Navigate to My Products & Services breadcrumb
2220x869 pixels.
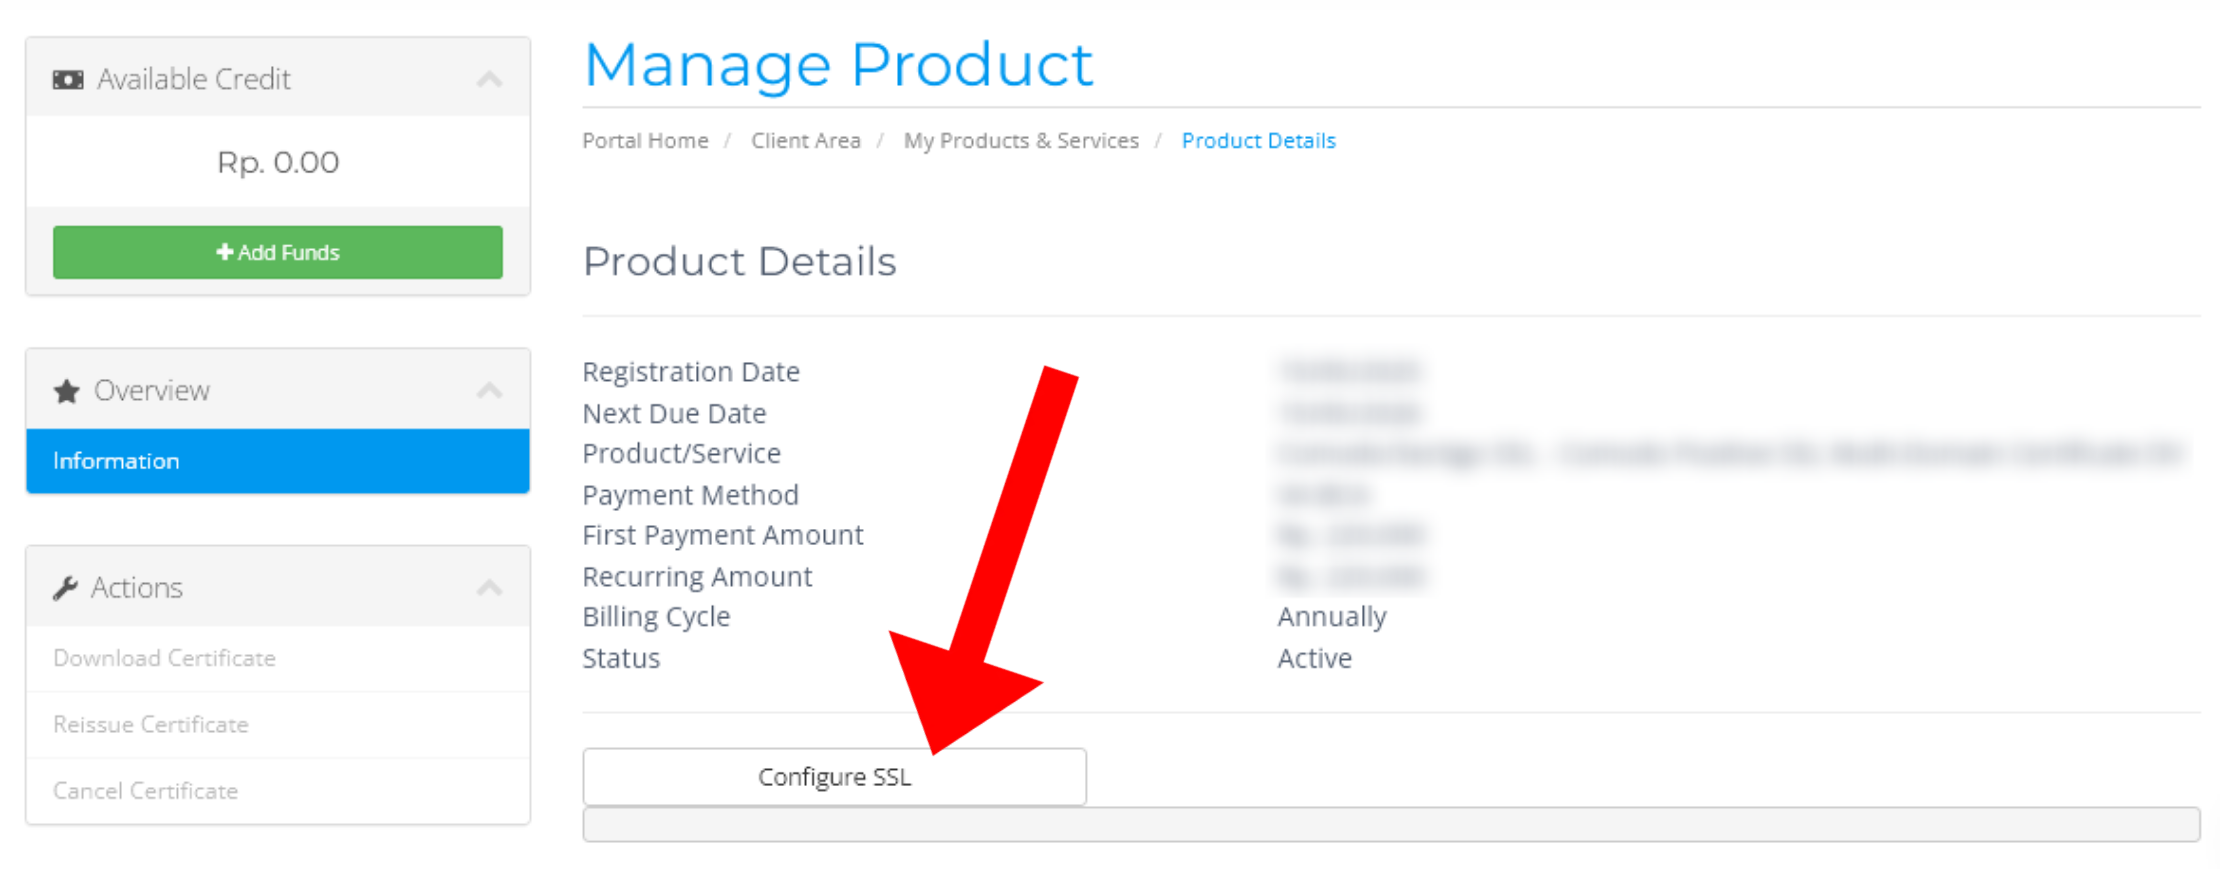(1021, 141)
